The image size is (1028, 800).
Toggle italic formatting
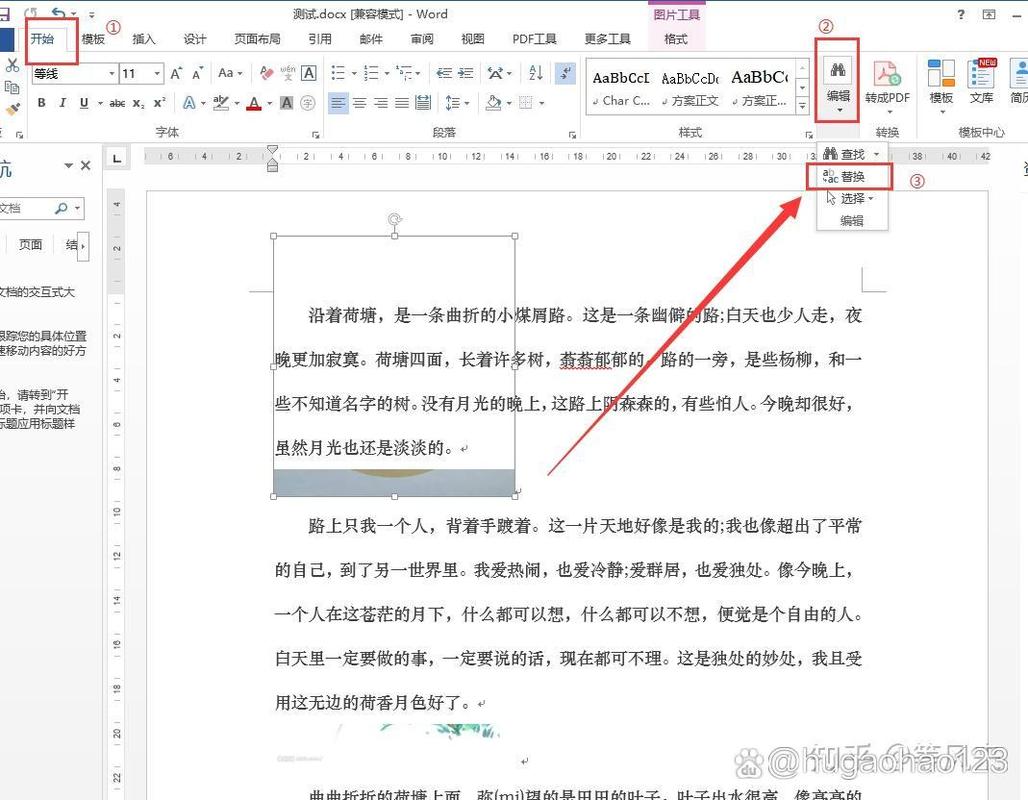click(x=63, y=102)
